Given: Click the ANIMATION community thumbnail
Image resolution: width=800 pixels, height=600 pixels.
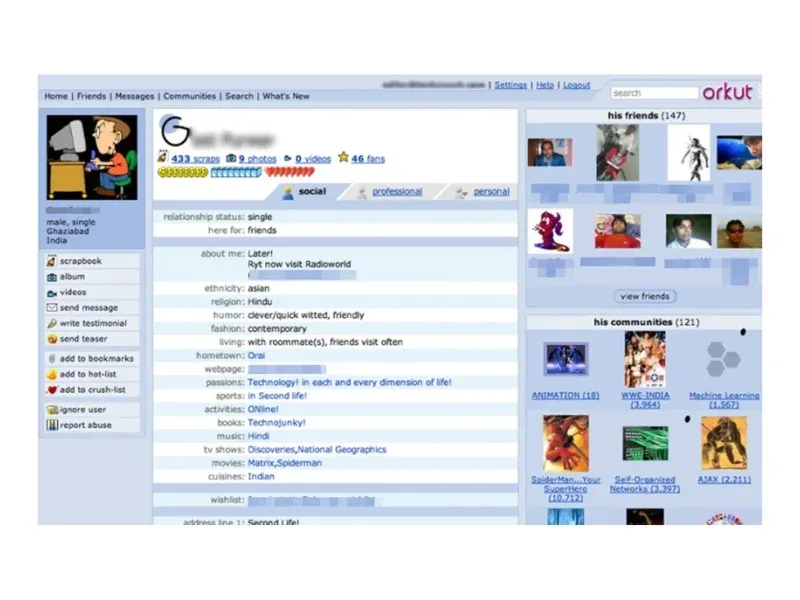Looking at the screenshot, I should tap(566, 359).
